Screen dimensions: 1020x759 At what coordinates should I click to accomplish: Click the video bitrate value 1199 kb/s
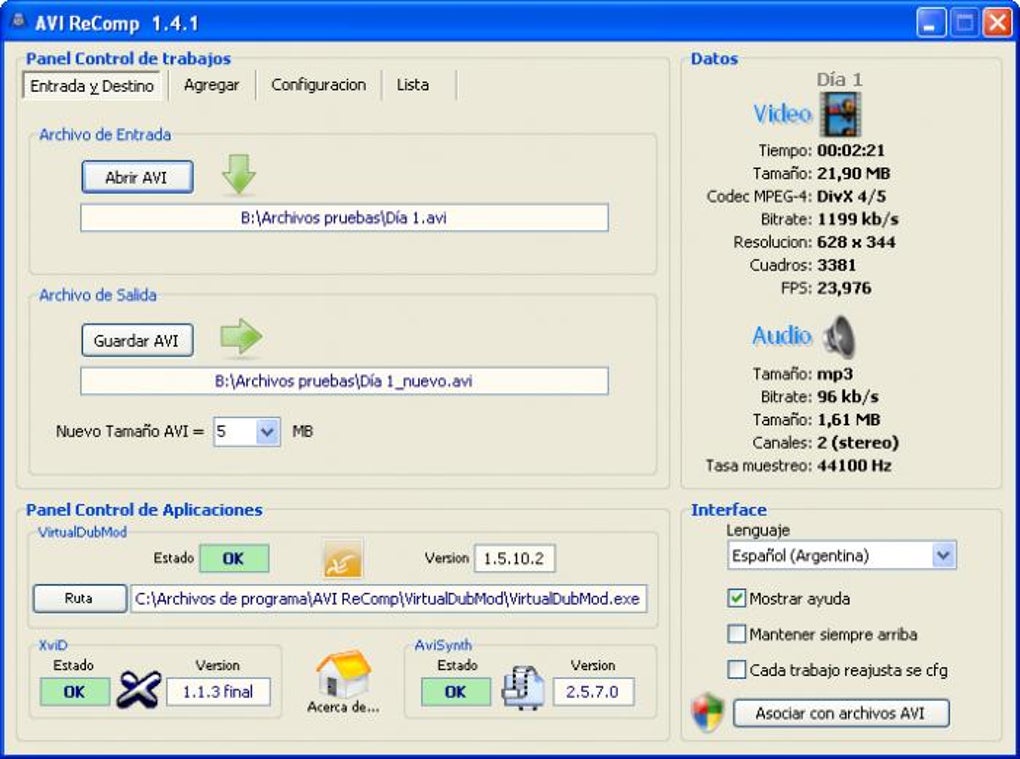857,219
